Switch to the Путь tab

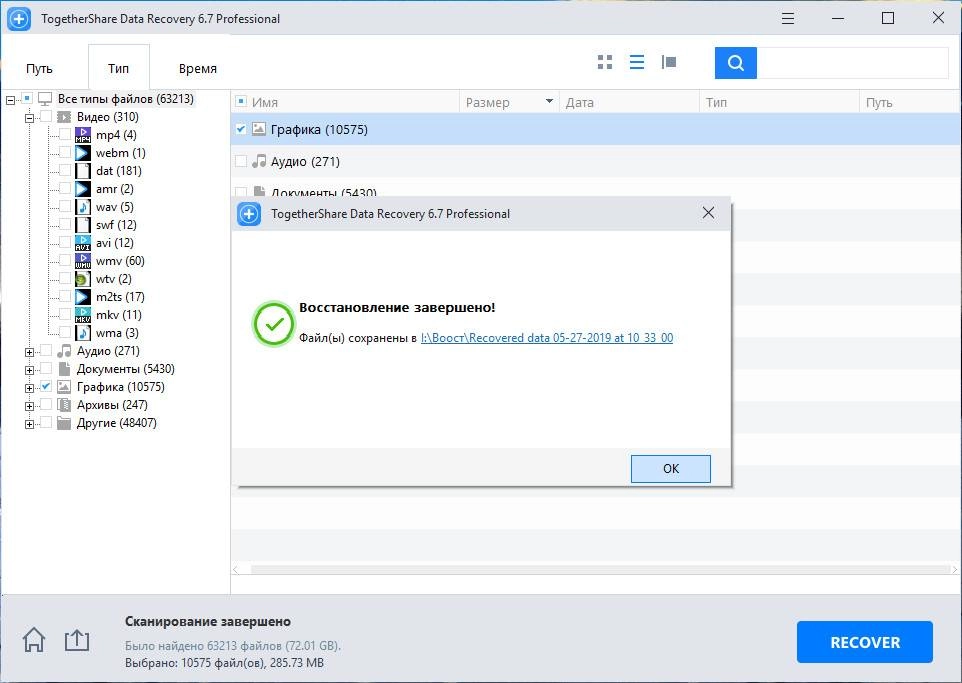(x=39, y=68)
